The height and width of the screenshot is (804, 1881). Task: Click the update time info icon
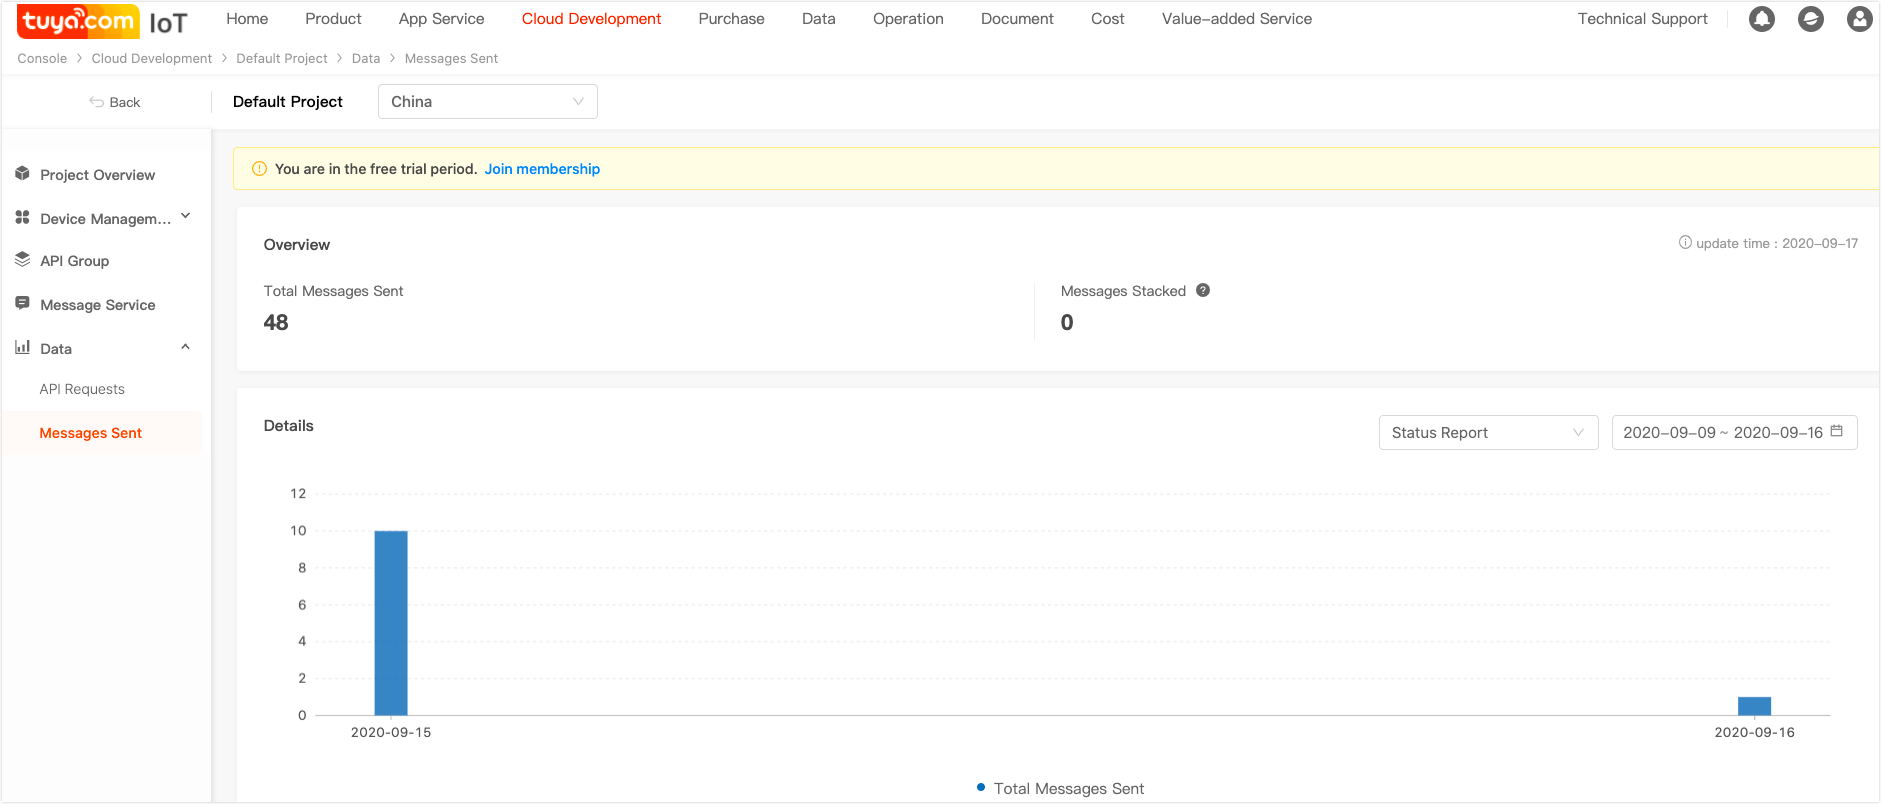pyautogui.click(x=1685, y=242)
